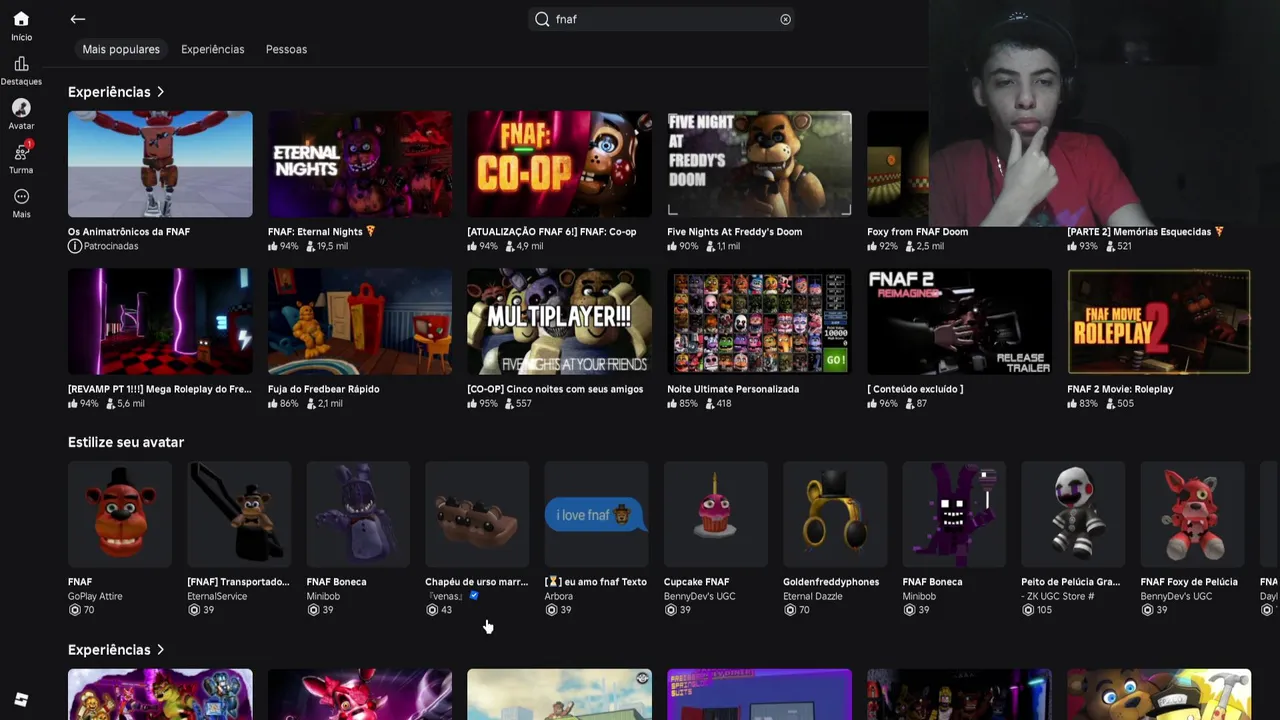Select the FNAF Foxy de Pelúcia item
This screenshot has height=720, width=1280.
1192,514
